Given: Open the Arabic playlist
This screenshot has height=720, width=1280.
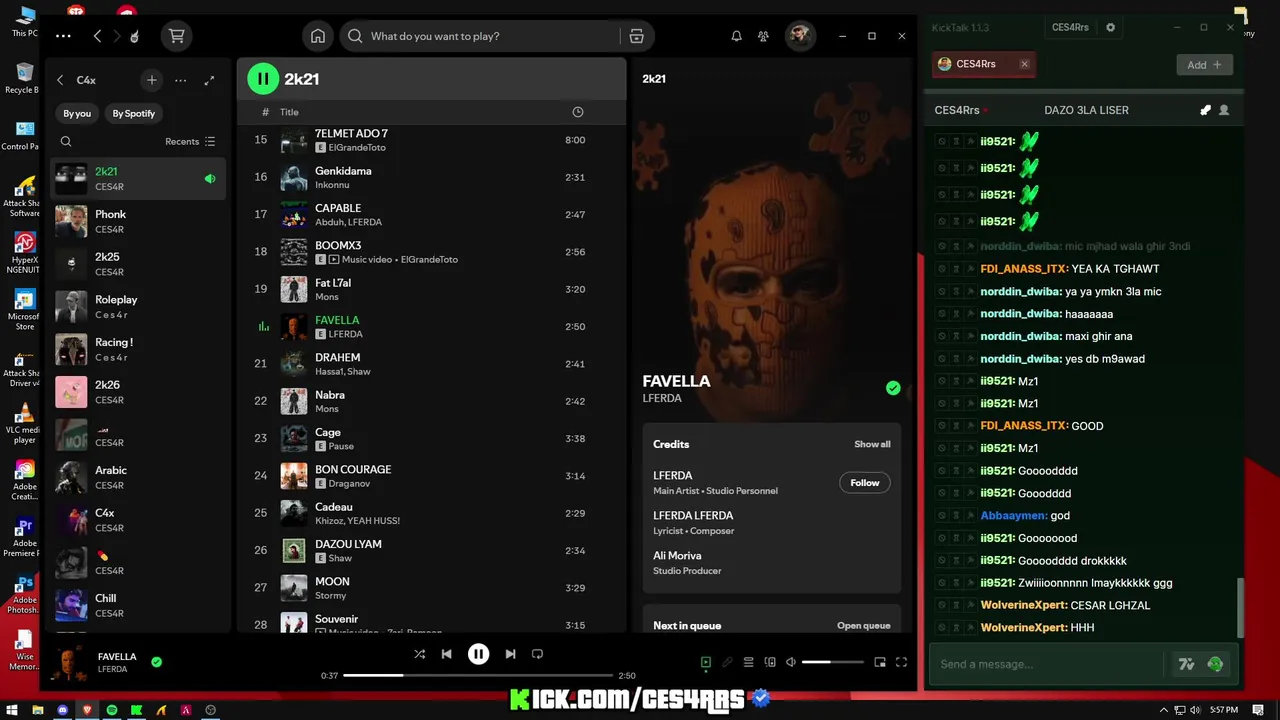Looking at the screenshot, I should click(138, 477).
